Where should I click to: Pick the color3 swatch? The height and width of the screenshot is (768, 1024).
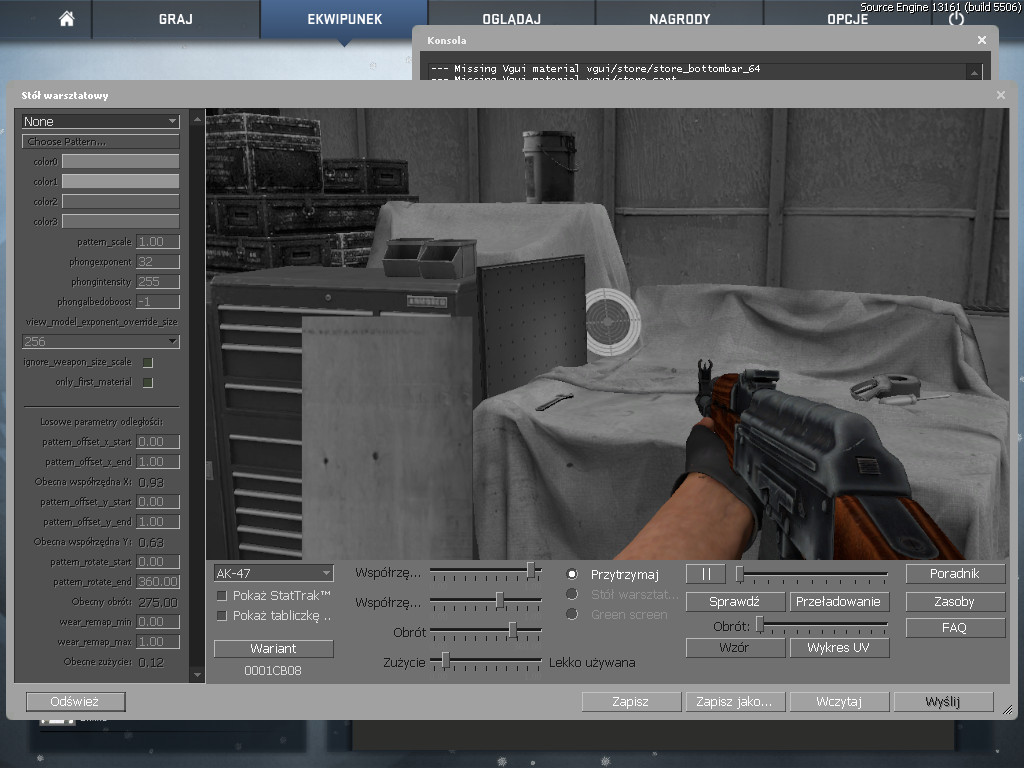point(120,221)
